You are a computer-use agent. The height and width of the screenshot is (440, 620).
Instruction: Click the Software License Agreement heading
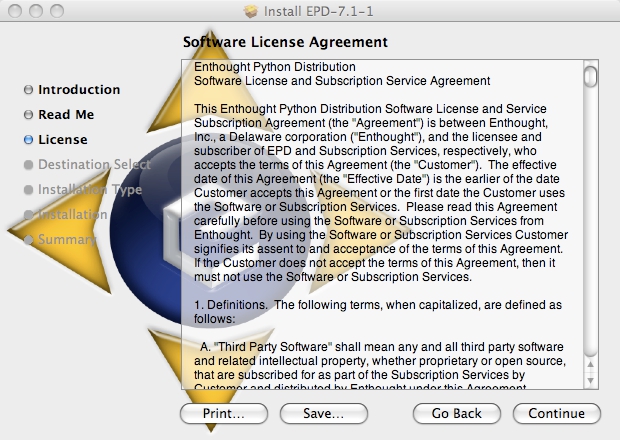pos(285,42)
